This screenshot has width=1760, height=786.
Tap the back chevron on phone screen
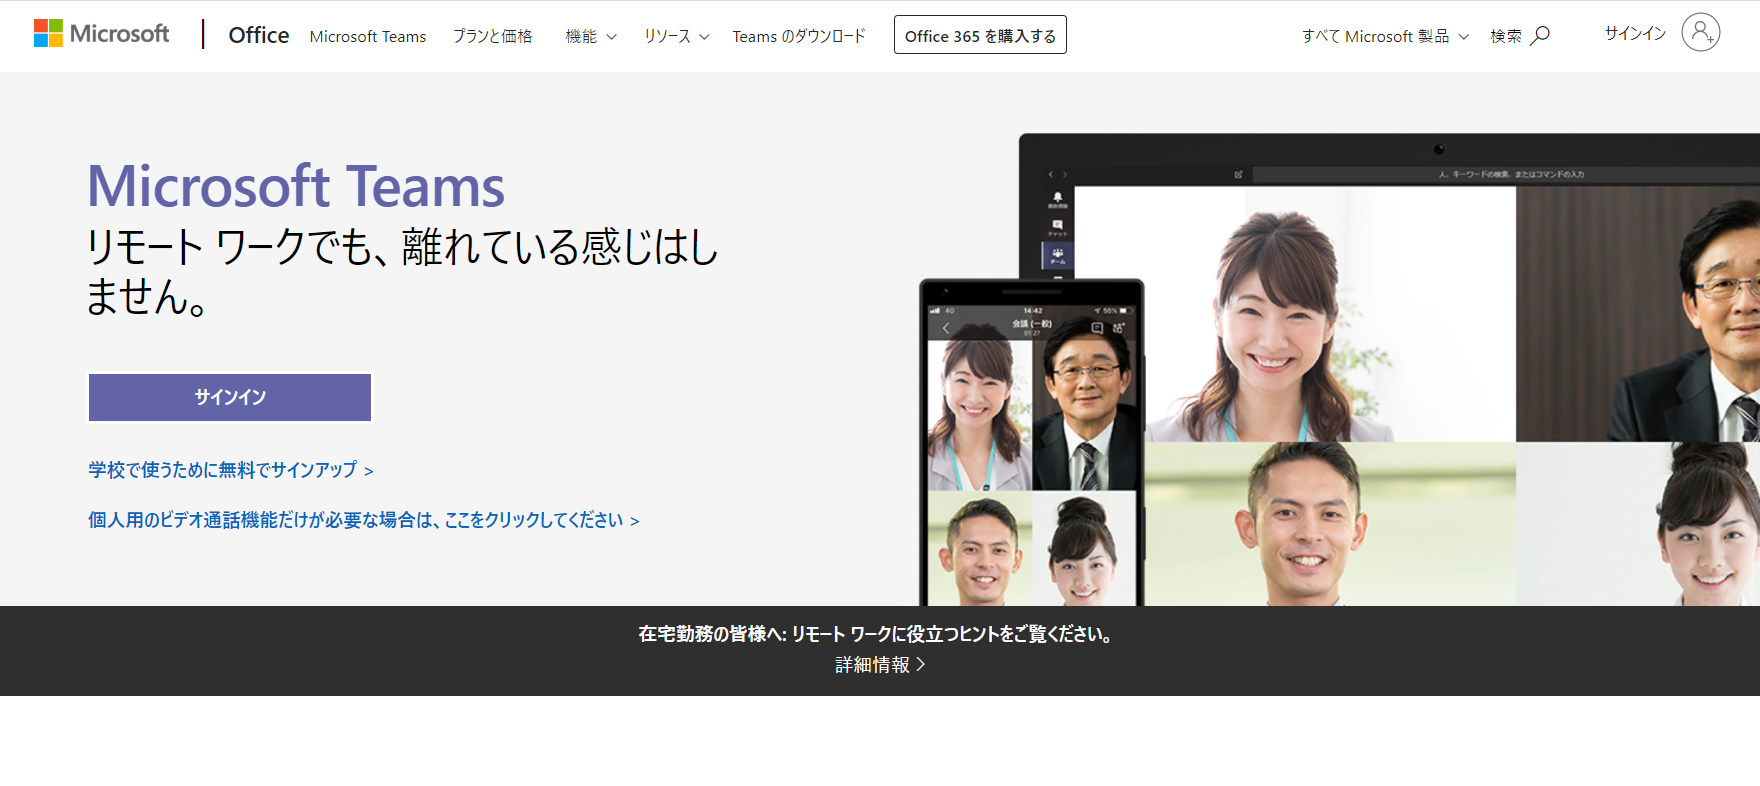click(x=946, y=328)
